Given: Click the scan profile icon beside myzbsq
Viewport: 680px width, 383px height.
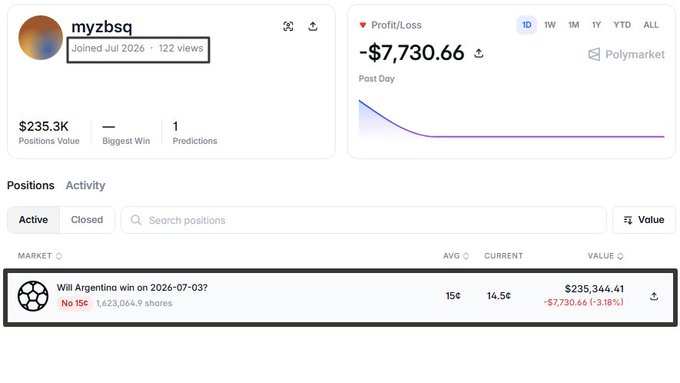Looking at the screenshot, I should tap(288, 26).
